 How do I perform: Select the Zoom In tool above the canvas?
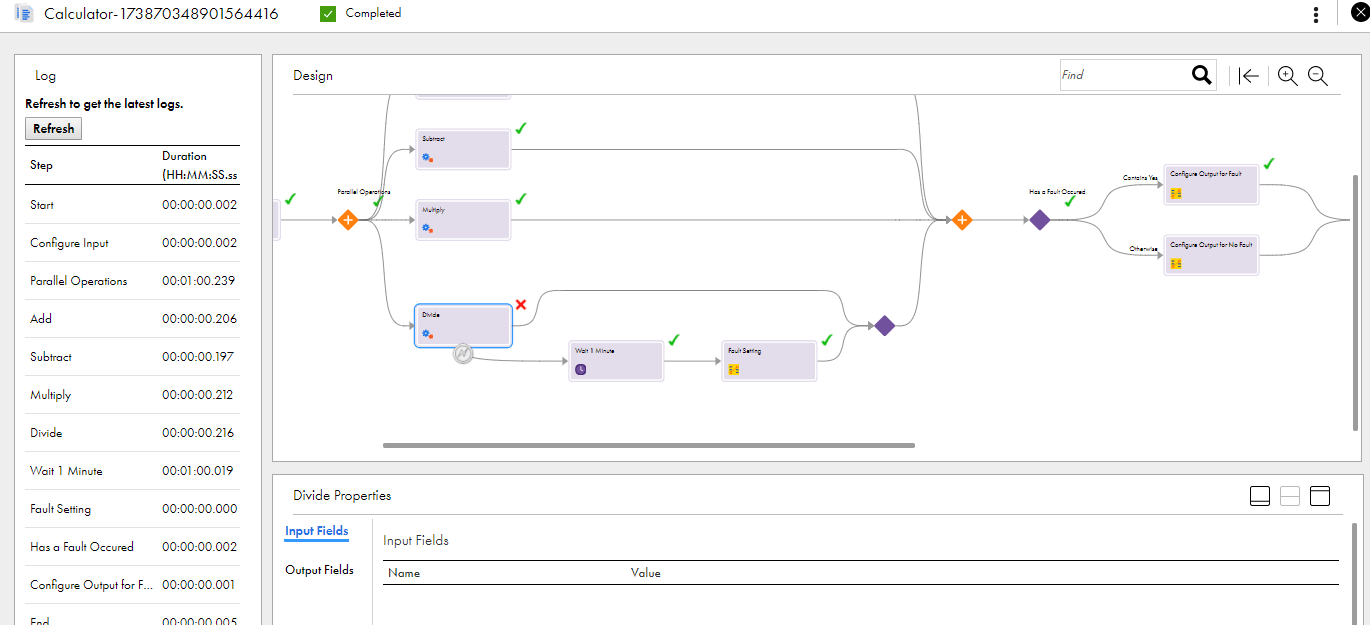pyautogui.click(x=1288, y=75)
